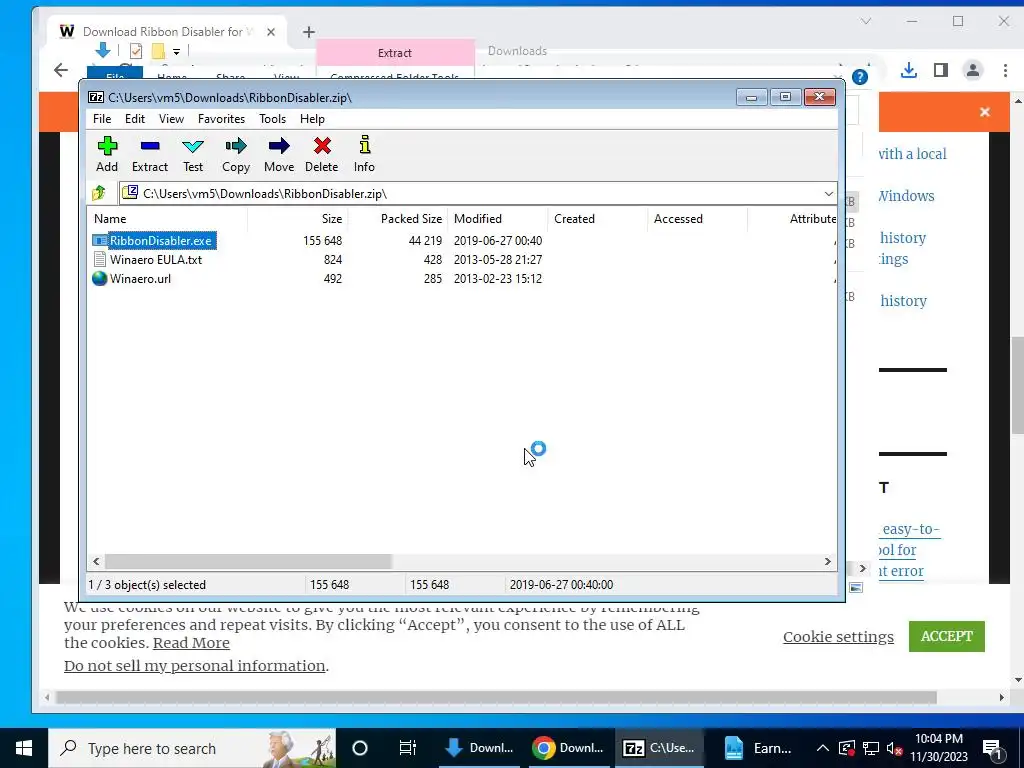Sort by the Name column header
This screenshot has width=1024, height=768.
click(x=168, y=219)
